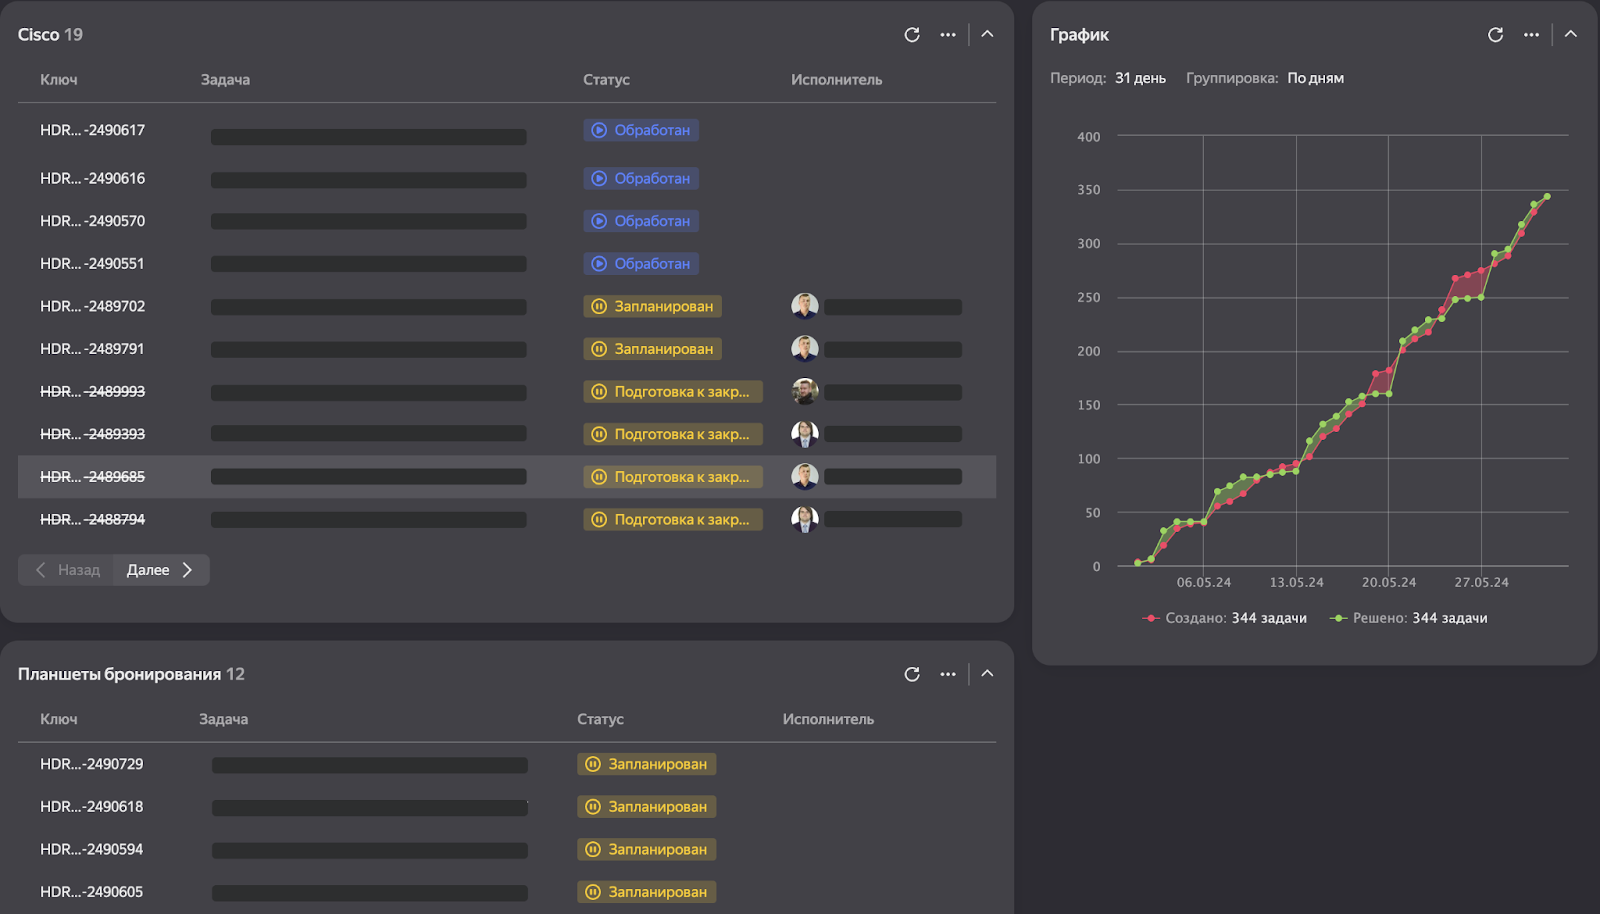Click Подготовка к закр... status of HDR...-2489393
The height and width of the screenshot is (914, 1600).
673,434
